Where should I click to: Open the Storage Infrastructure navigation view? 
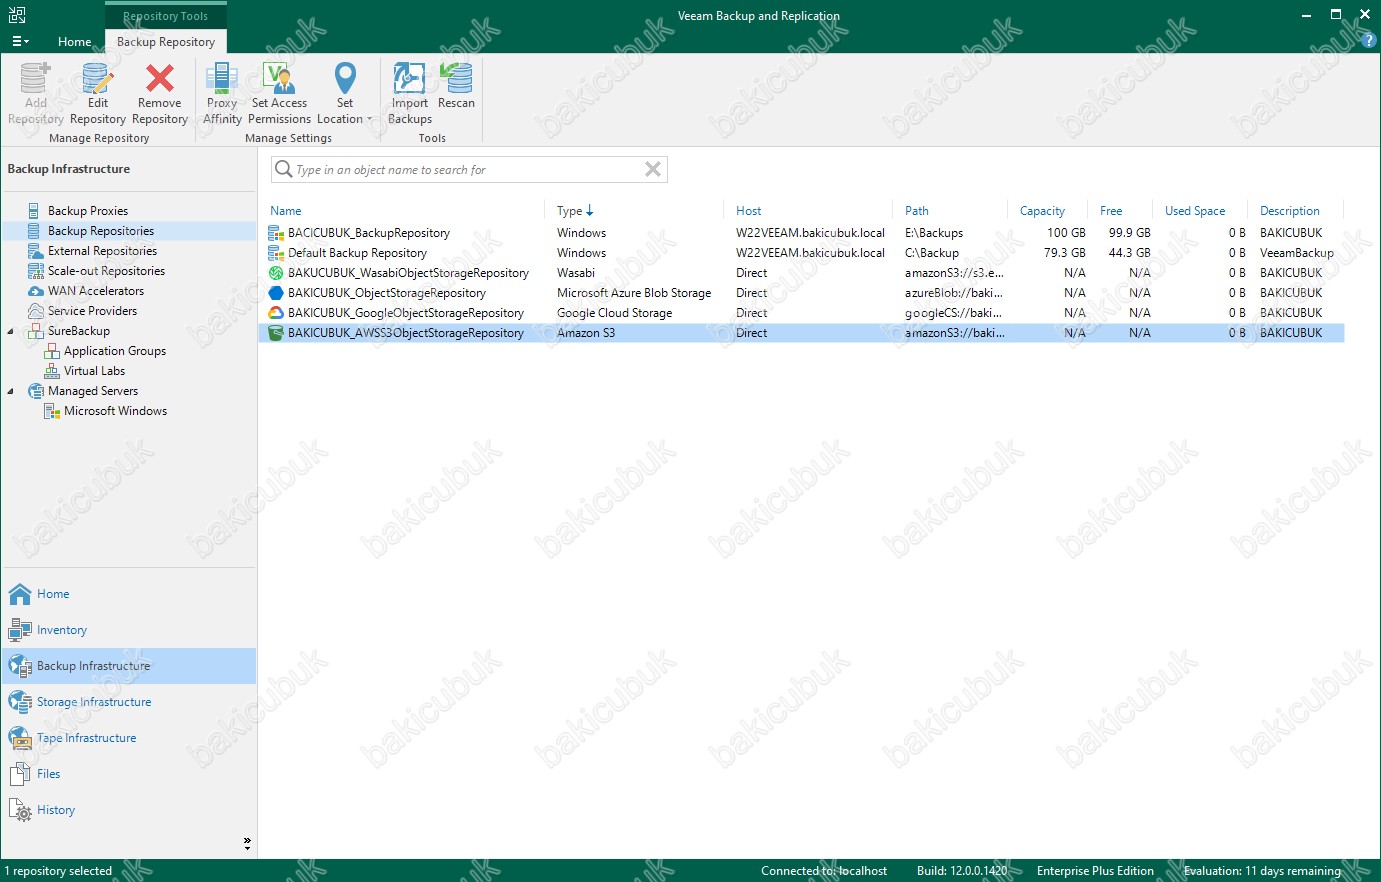(129, 702)
